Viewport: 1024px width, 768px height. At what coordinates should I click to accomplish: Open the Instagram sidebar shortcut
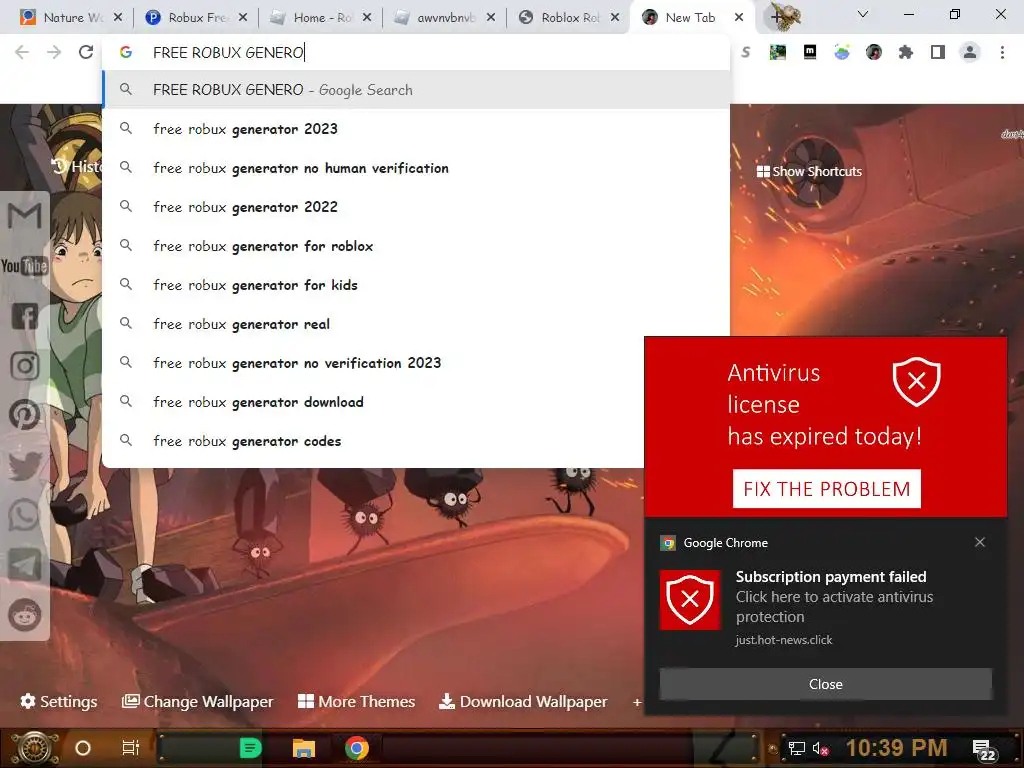coord(25,366)
